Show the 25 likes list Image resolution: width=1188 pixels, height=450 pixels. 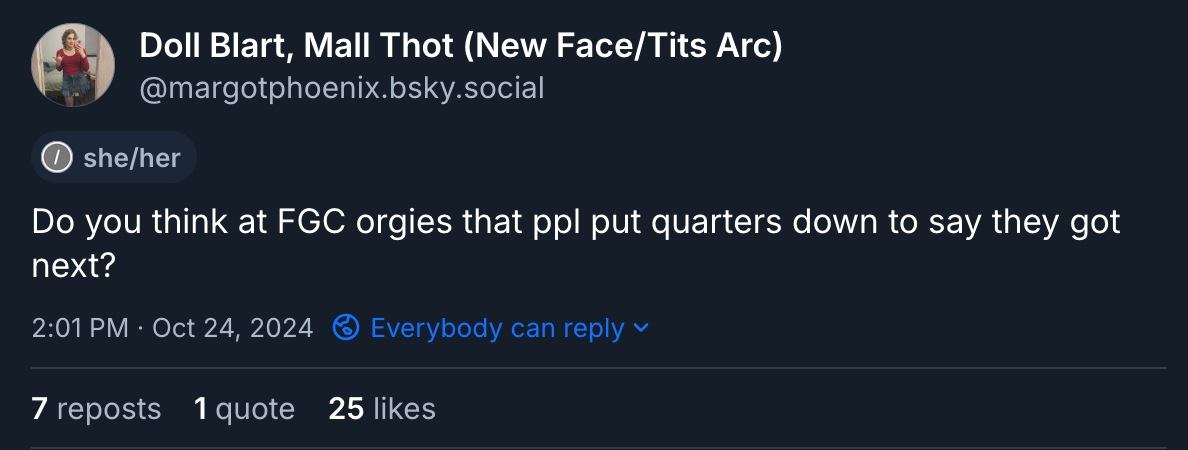coord(382,408)
